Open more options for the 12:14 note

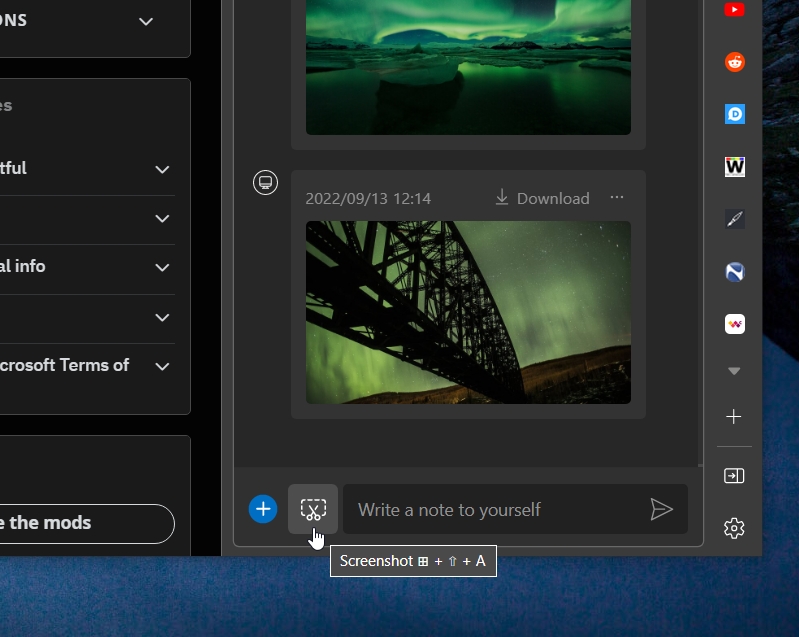(617, 197)
